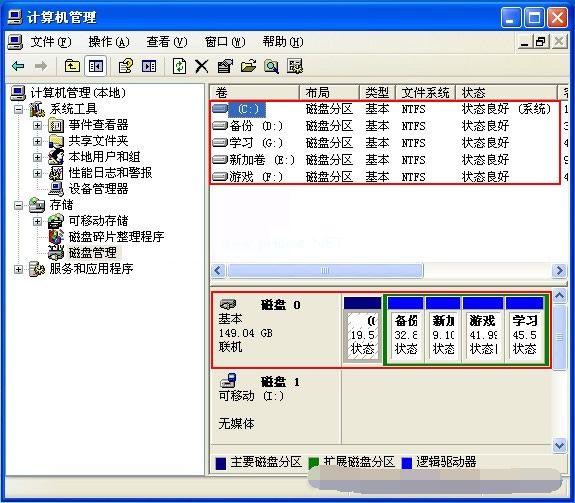Open the 操作(A) menu

point(109,42)
